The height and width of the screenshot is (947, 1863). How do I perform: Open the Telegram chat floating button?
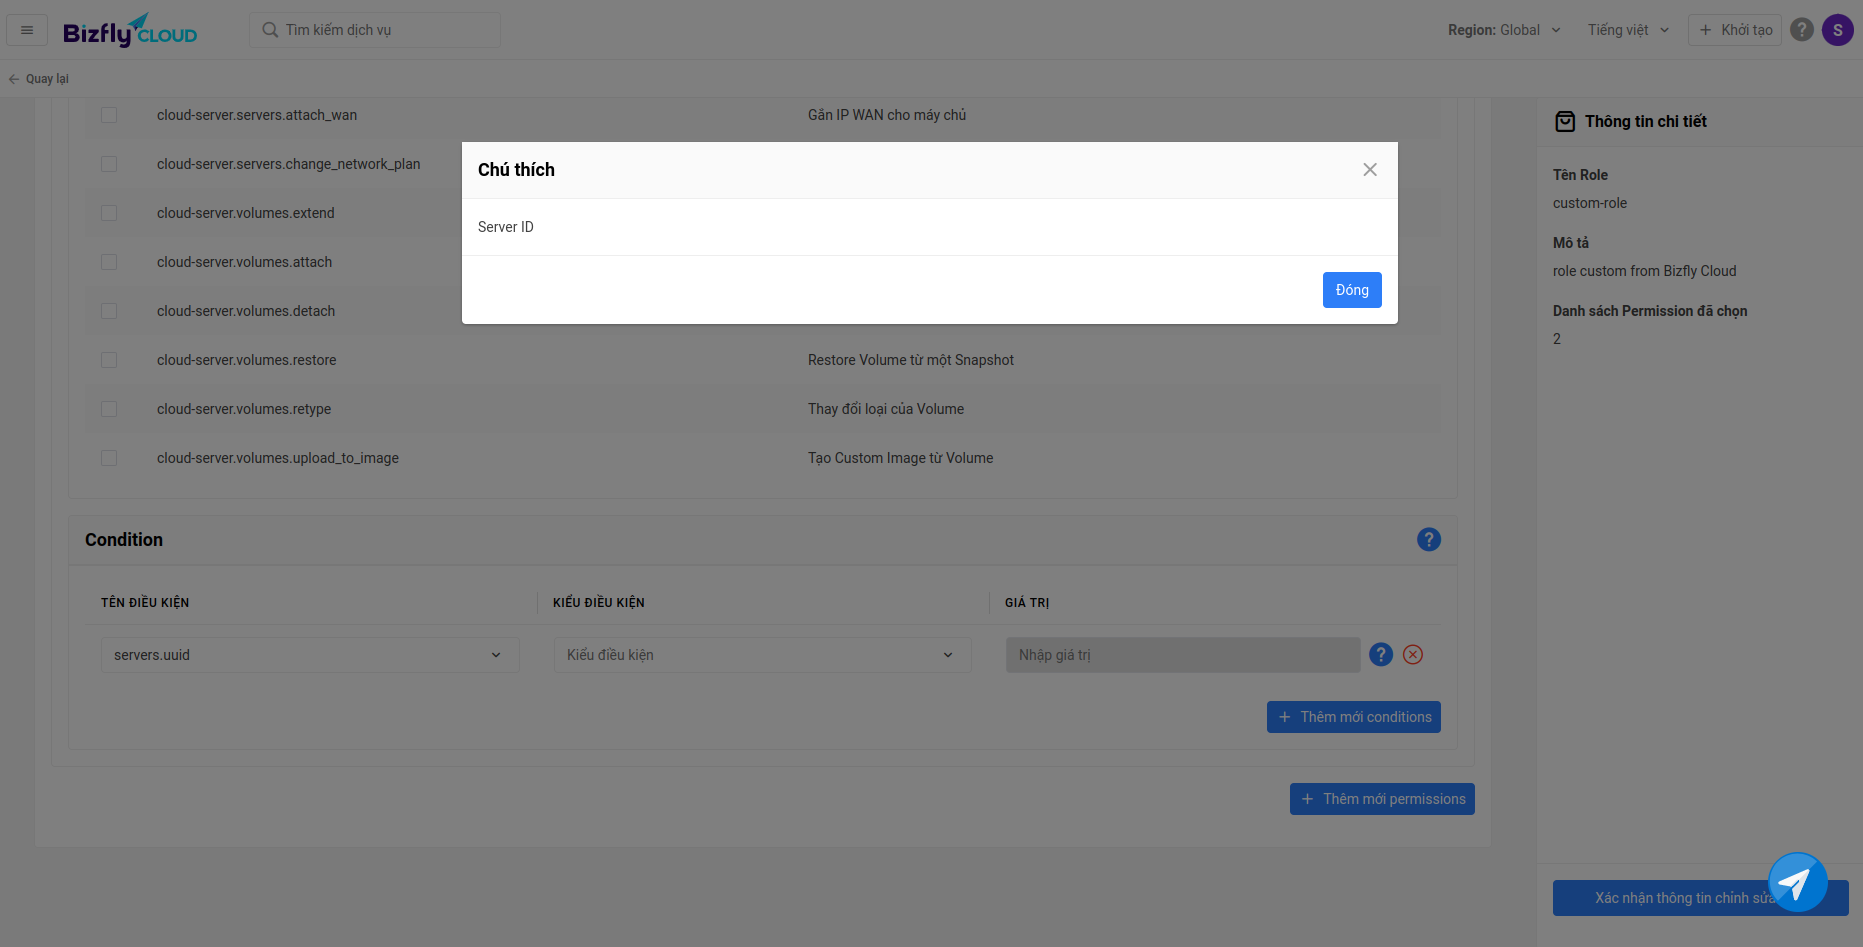[x=1797, y=882]
